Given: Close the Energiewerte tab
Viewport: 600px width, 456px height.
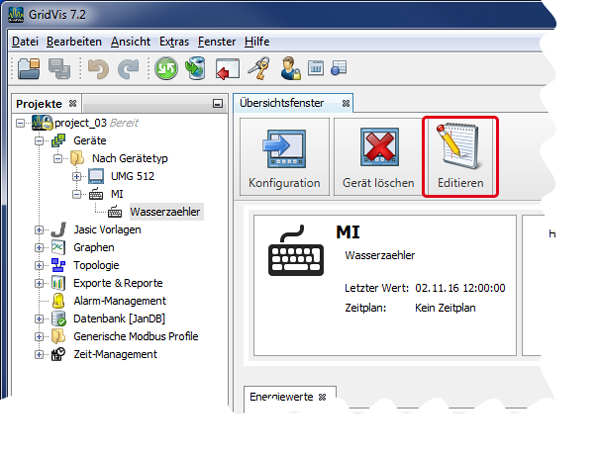Looking at the screenshot, I should [x=323, y=397].
